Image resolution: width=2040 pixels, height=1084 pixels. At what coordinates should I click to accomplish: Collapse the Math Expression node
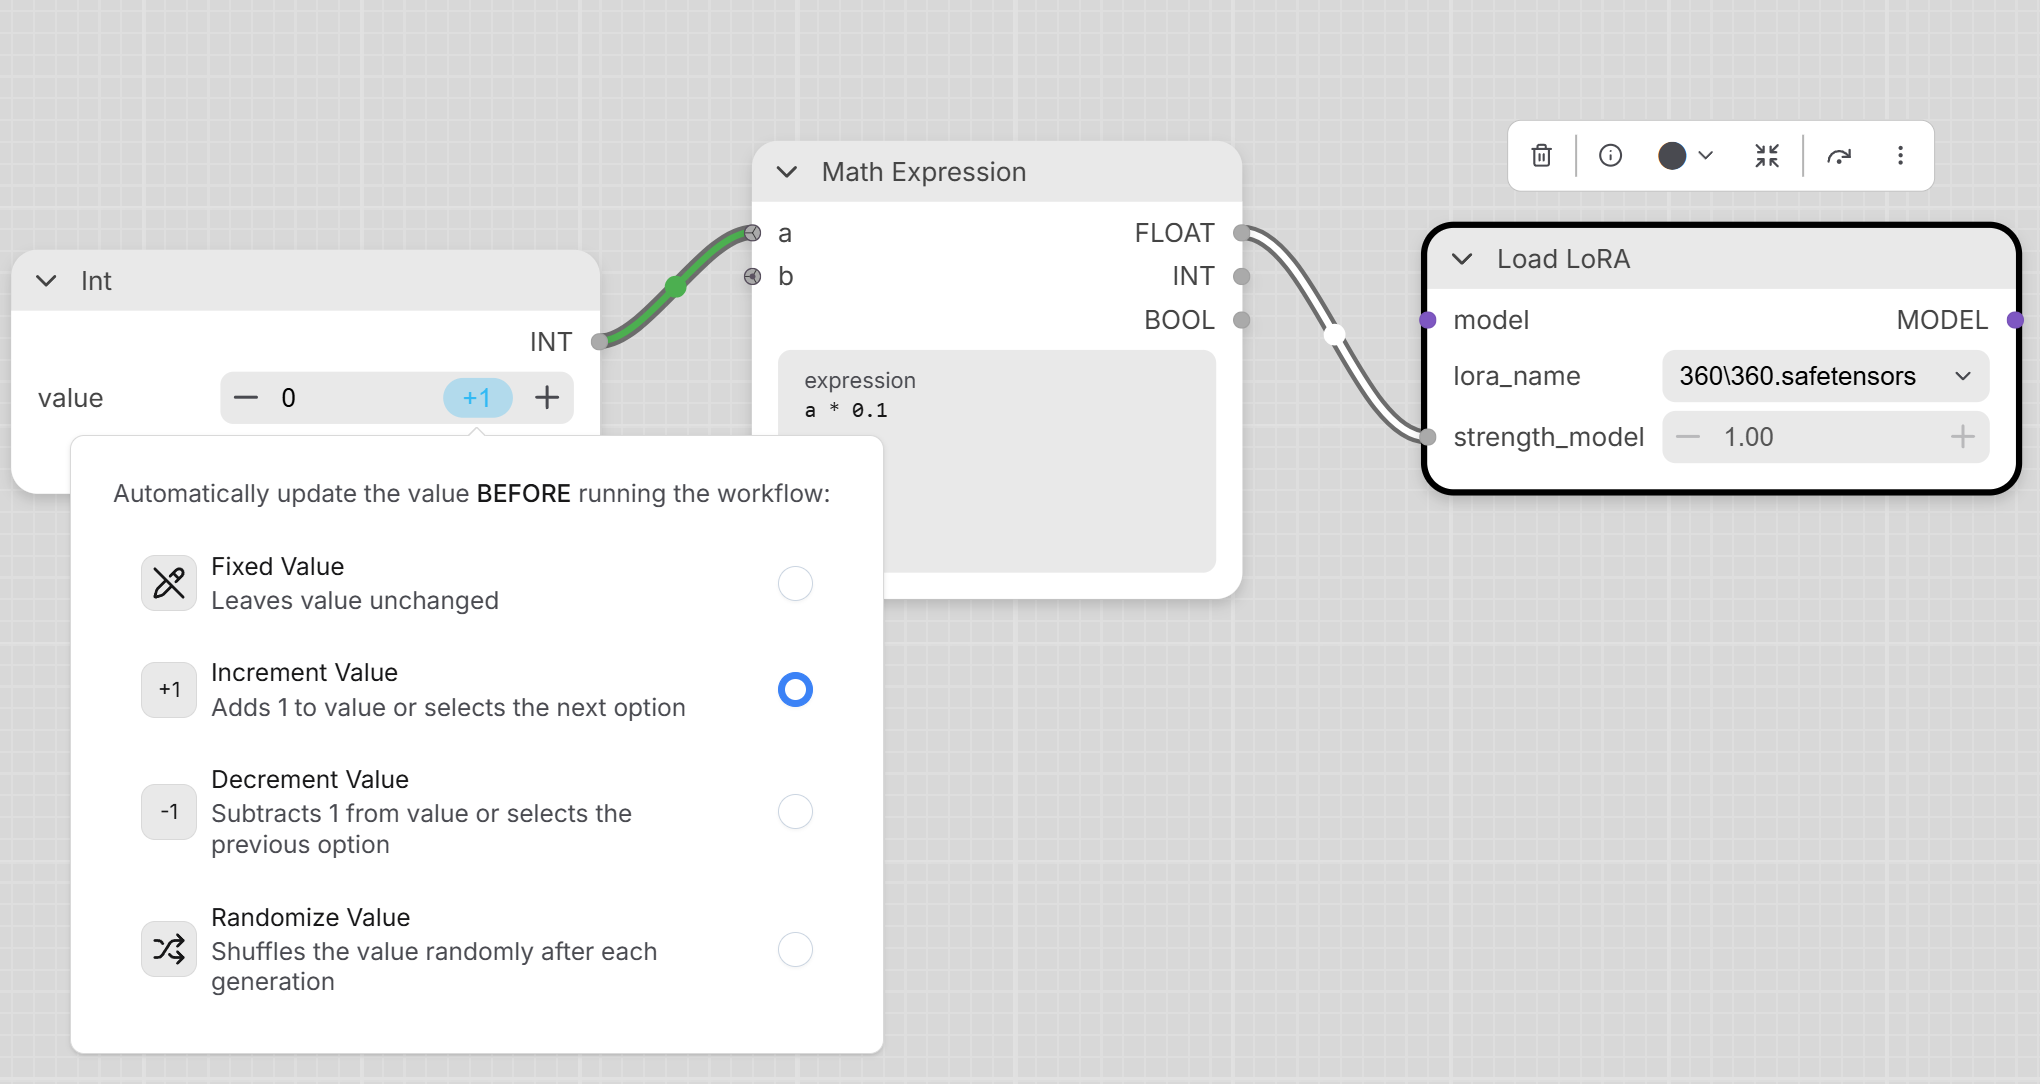pyautogui.click(x=787, y=172)
